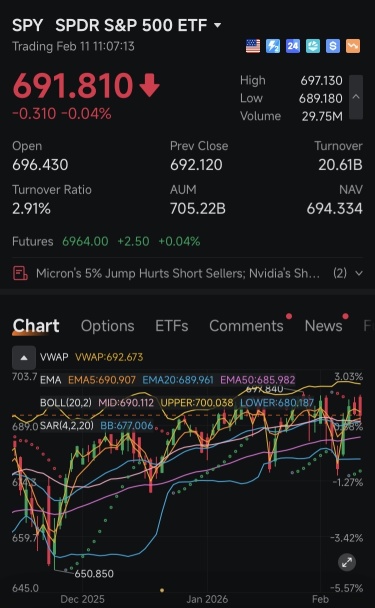Tap the Level 2 lightning badge icon
This screenshot has height=608, width=375.
[x=273, y=46]
